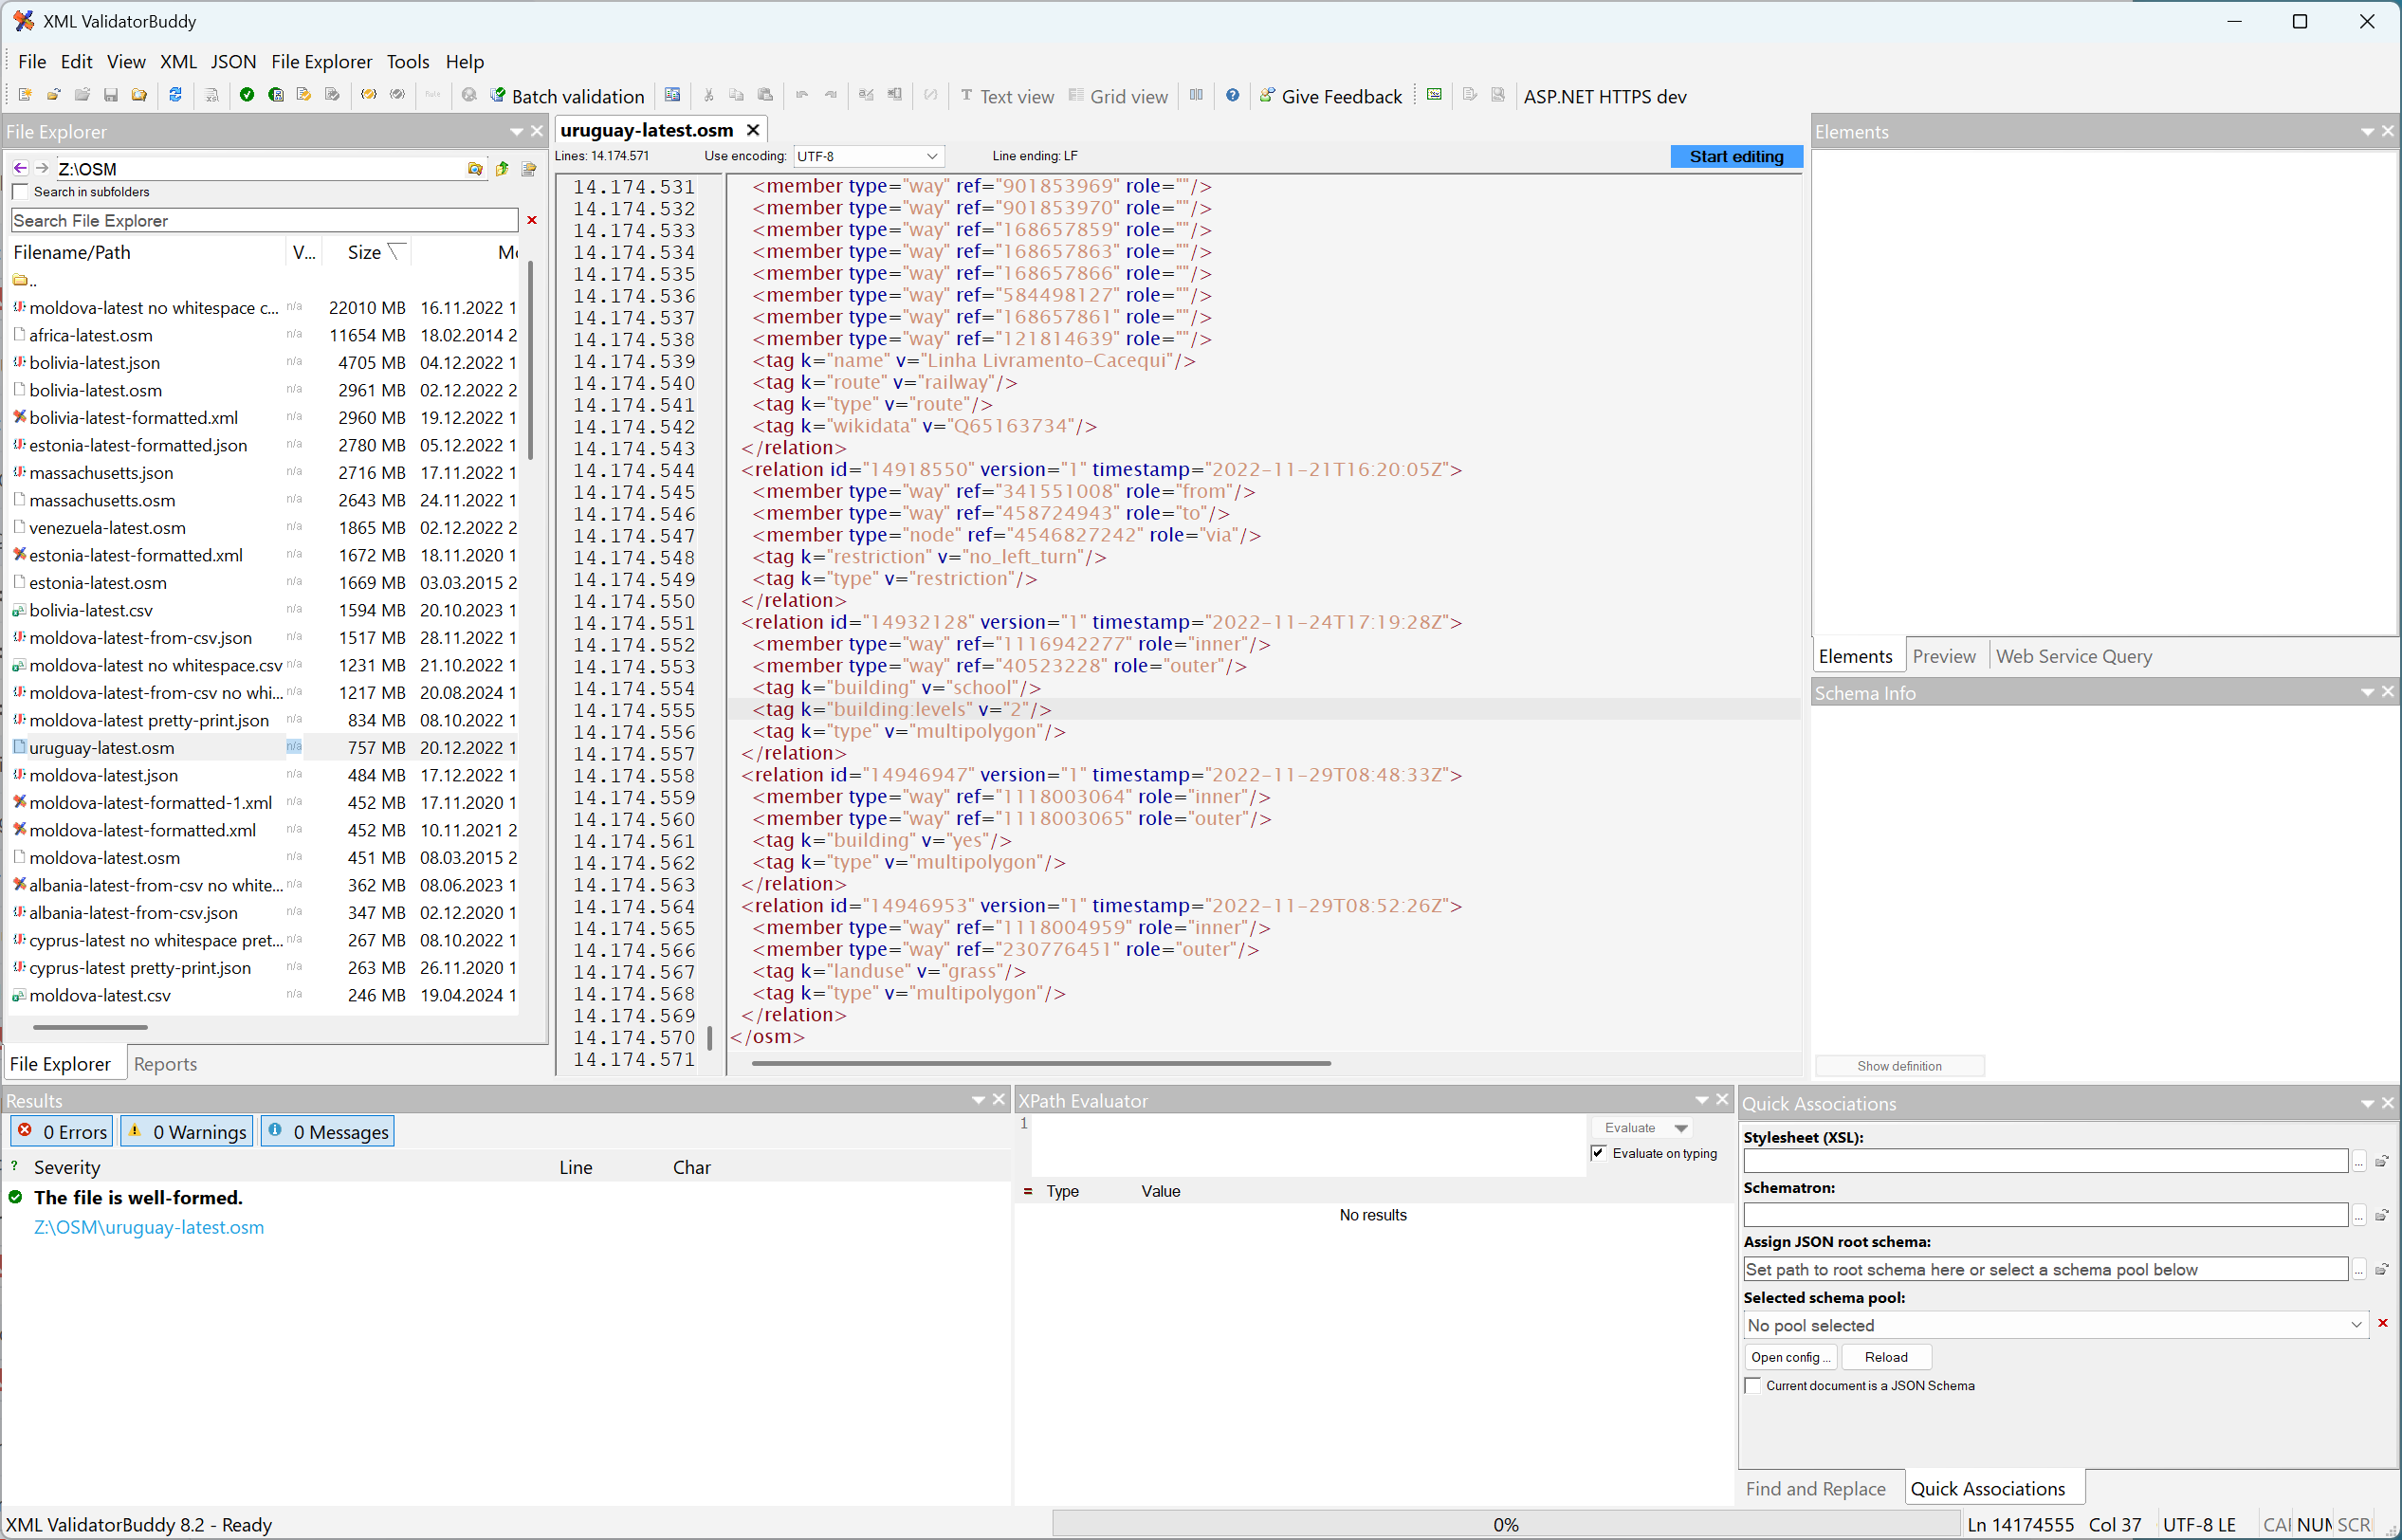Click the 0% progress bar in status bar
The image size is (2402, 1540).
pyautogui.click(x=1506, y=1524)
